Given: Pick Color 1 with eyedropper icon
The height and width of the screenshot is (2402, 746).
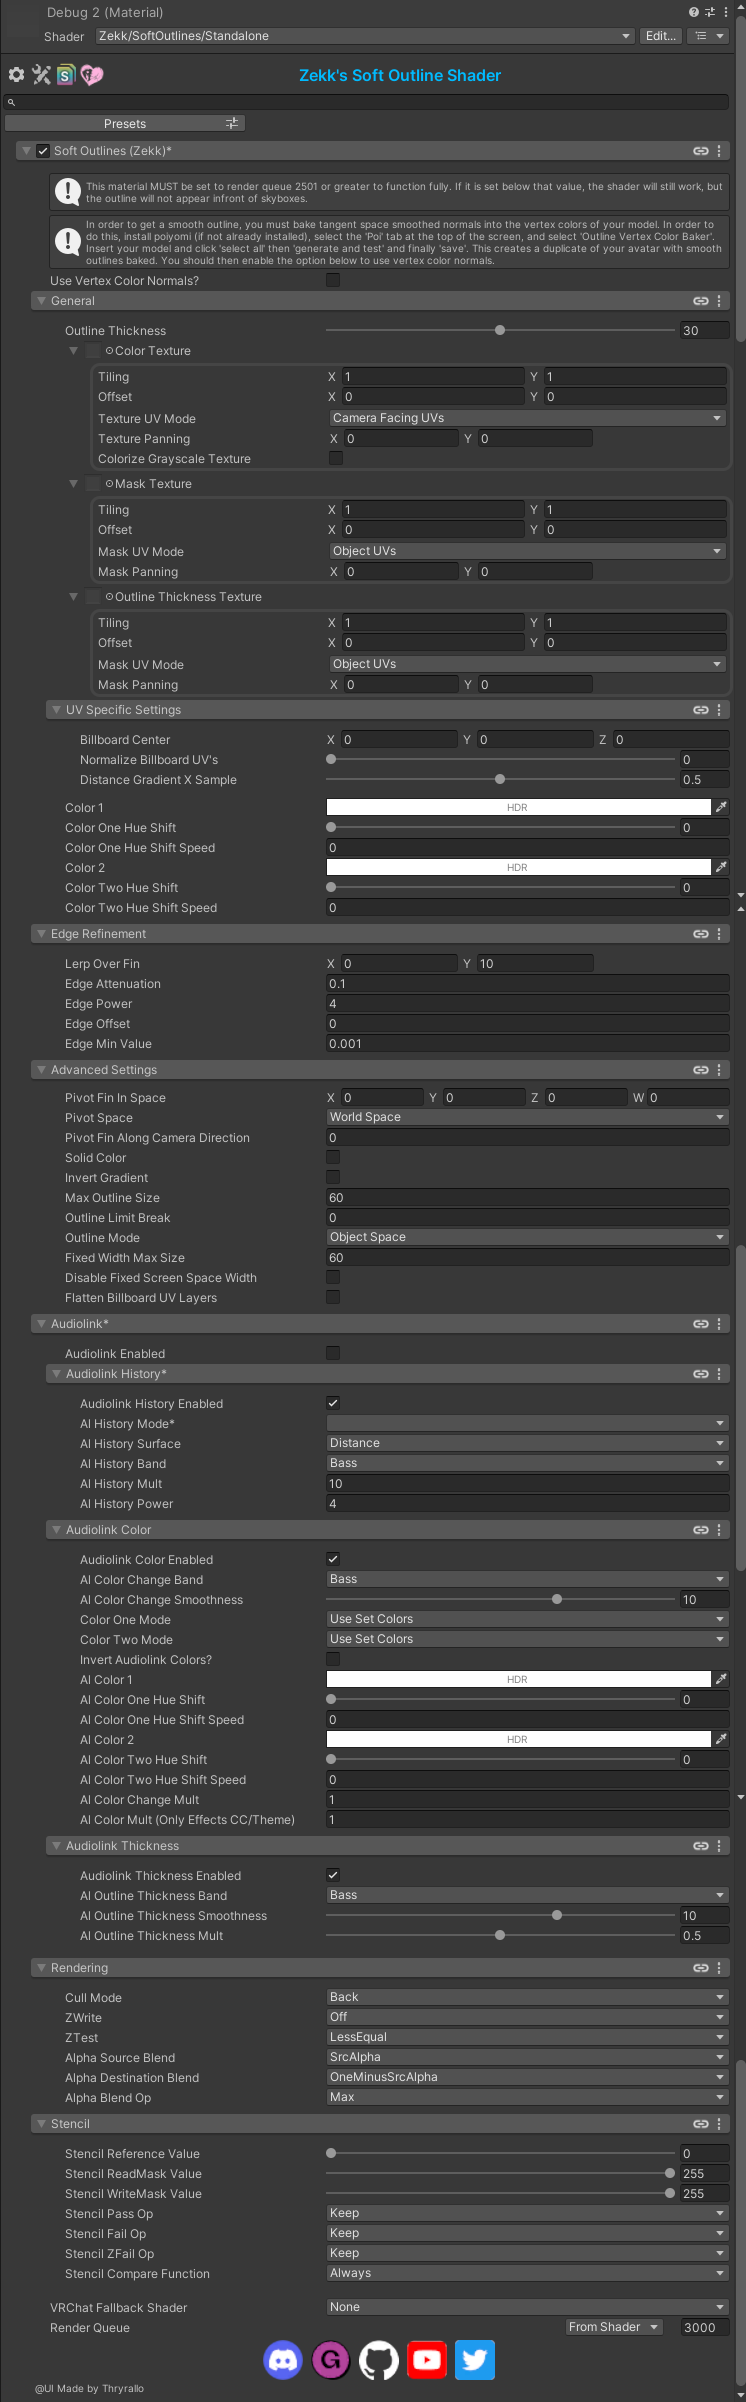Looking at the screenshot, I should [721, 807].
